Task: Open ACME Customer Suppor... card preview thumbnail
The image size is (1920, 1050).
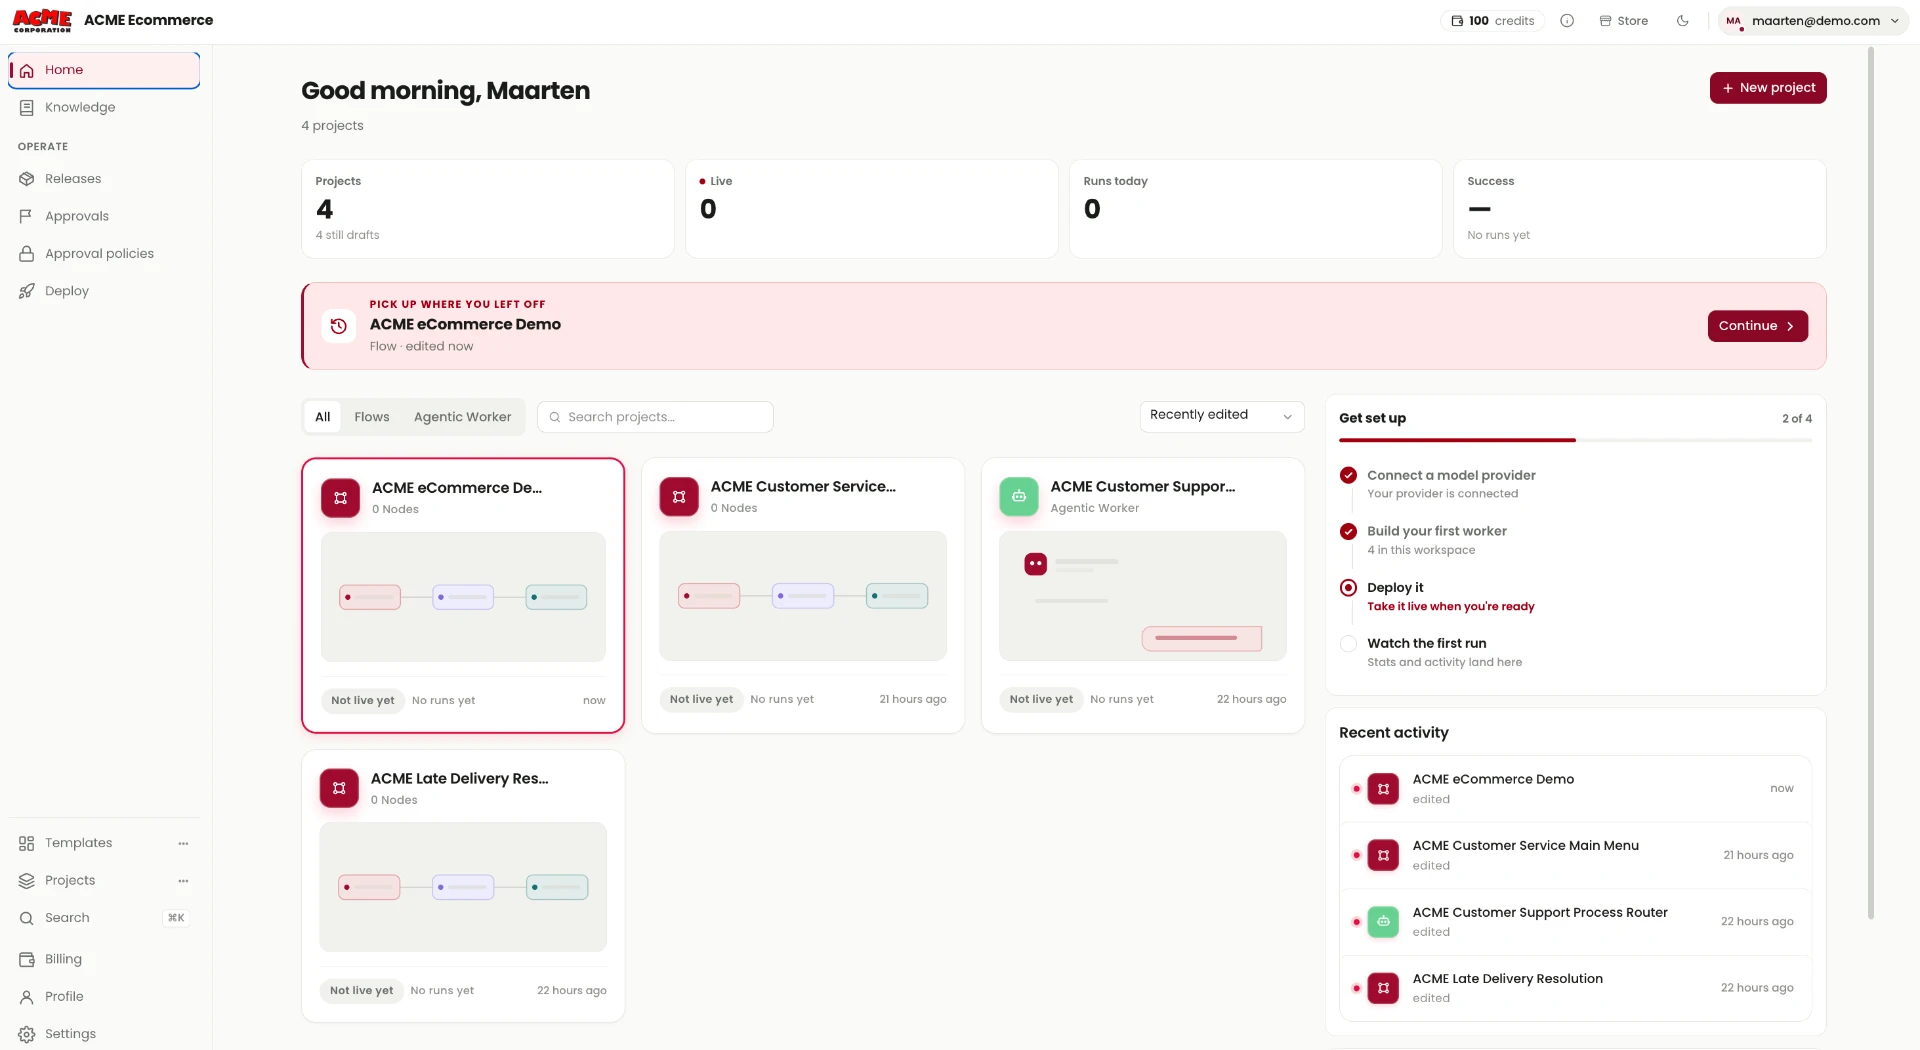Action: 1143,596
